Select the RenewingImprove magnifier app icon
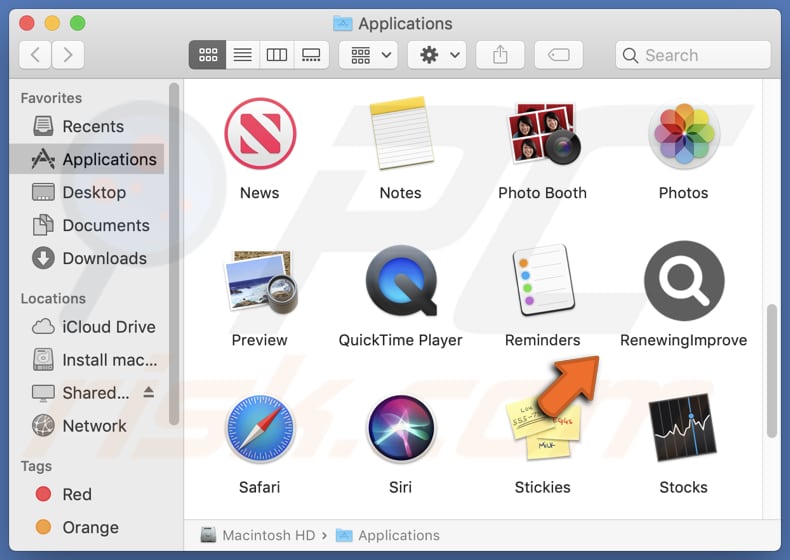This screenshot has height=560, width=790. [x=684, y=281]
